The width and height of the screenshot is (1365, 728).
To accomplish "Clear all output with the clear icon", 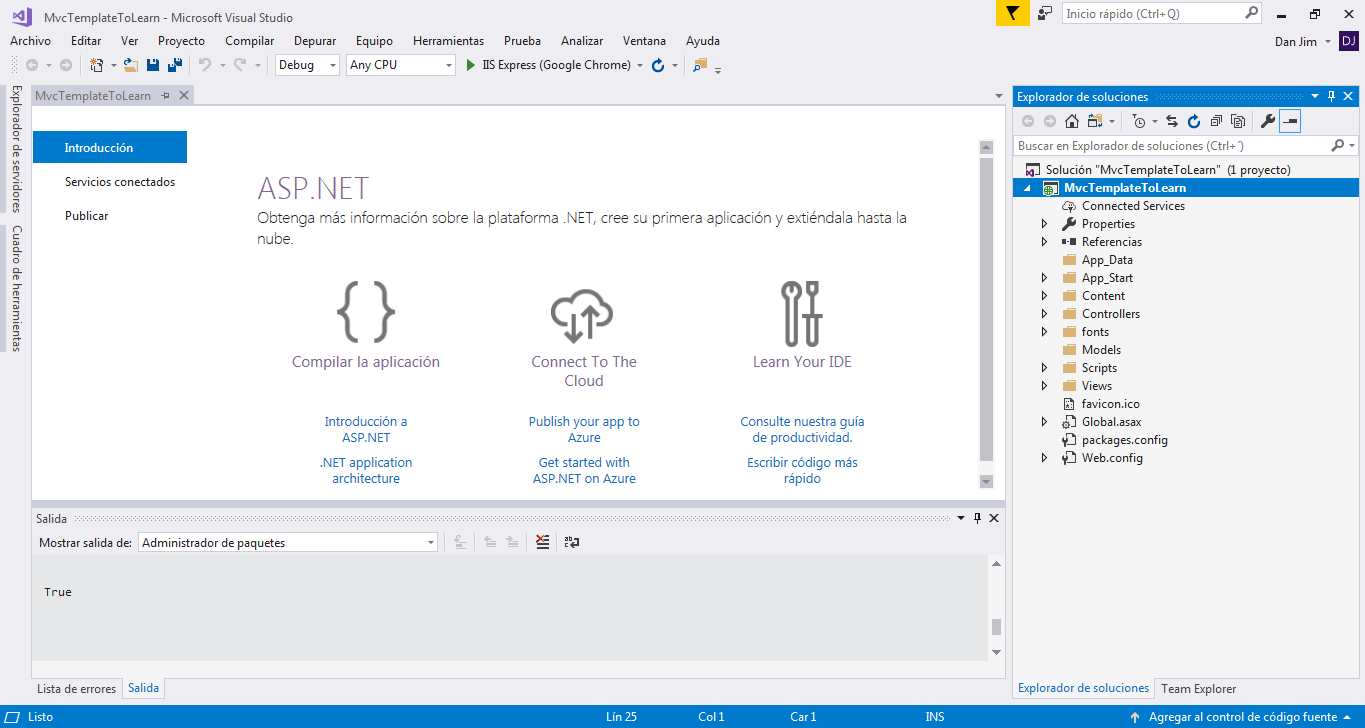I will 542,542.
